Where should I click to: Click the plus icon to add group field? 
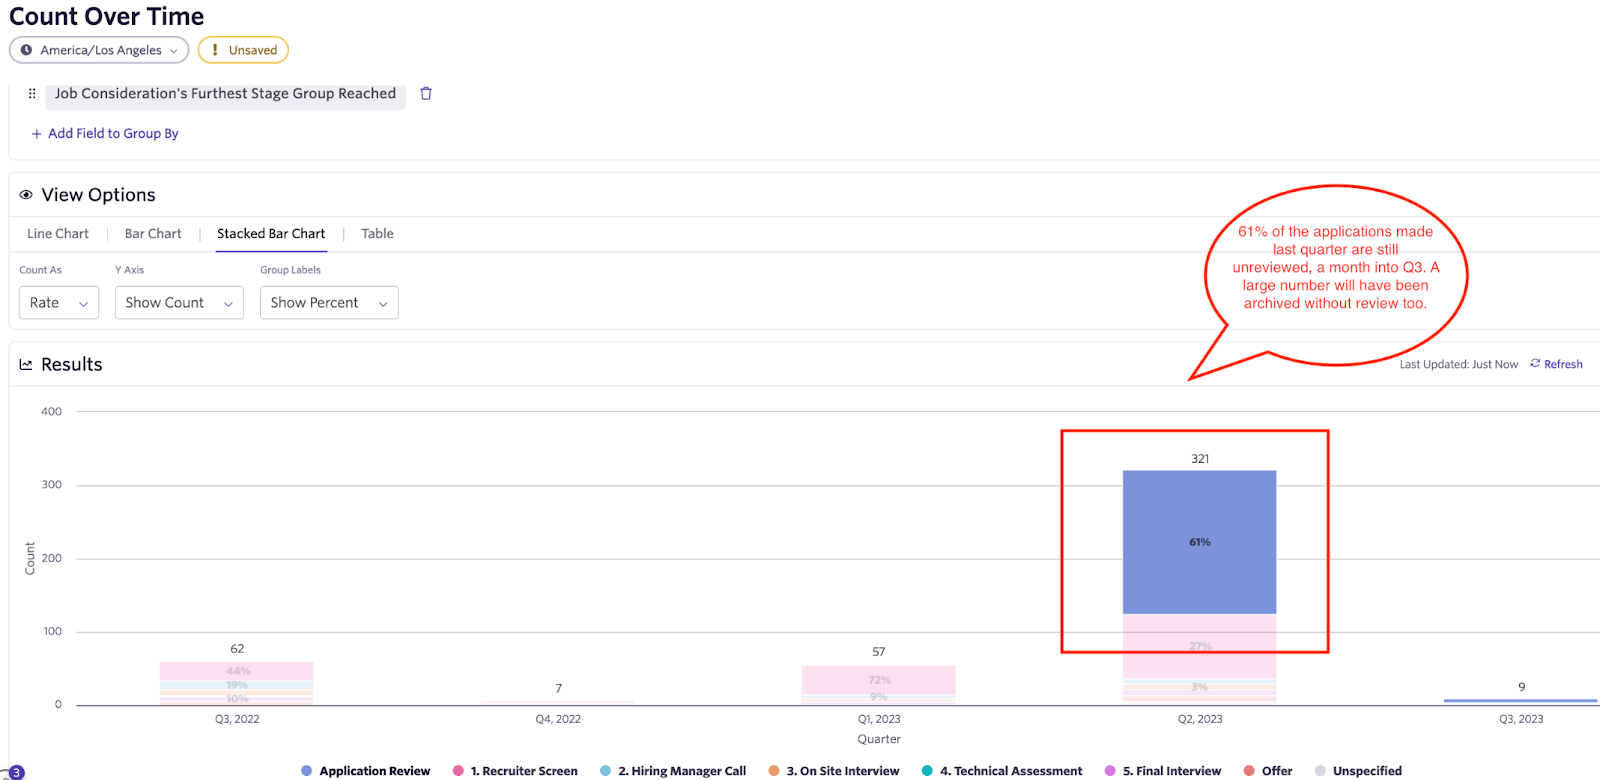[37, 134]
